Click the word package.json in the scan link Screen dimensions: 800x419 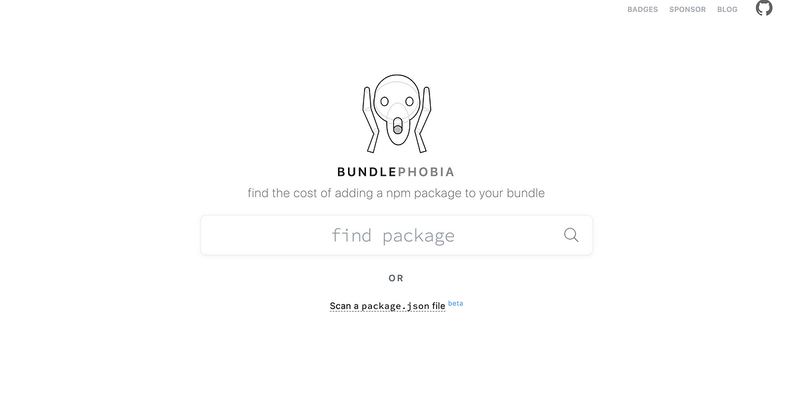click(x=396, y=306)
